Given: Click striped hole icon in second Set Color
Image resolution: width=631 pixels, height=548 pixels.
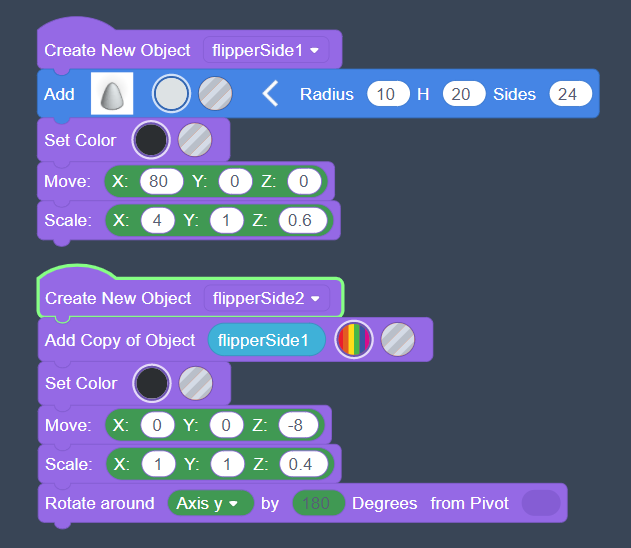Looking at the screenshot, I should (196, 383).
